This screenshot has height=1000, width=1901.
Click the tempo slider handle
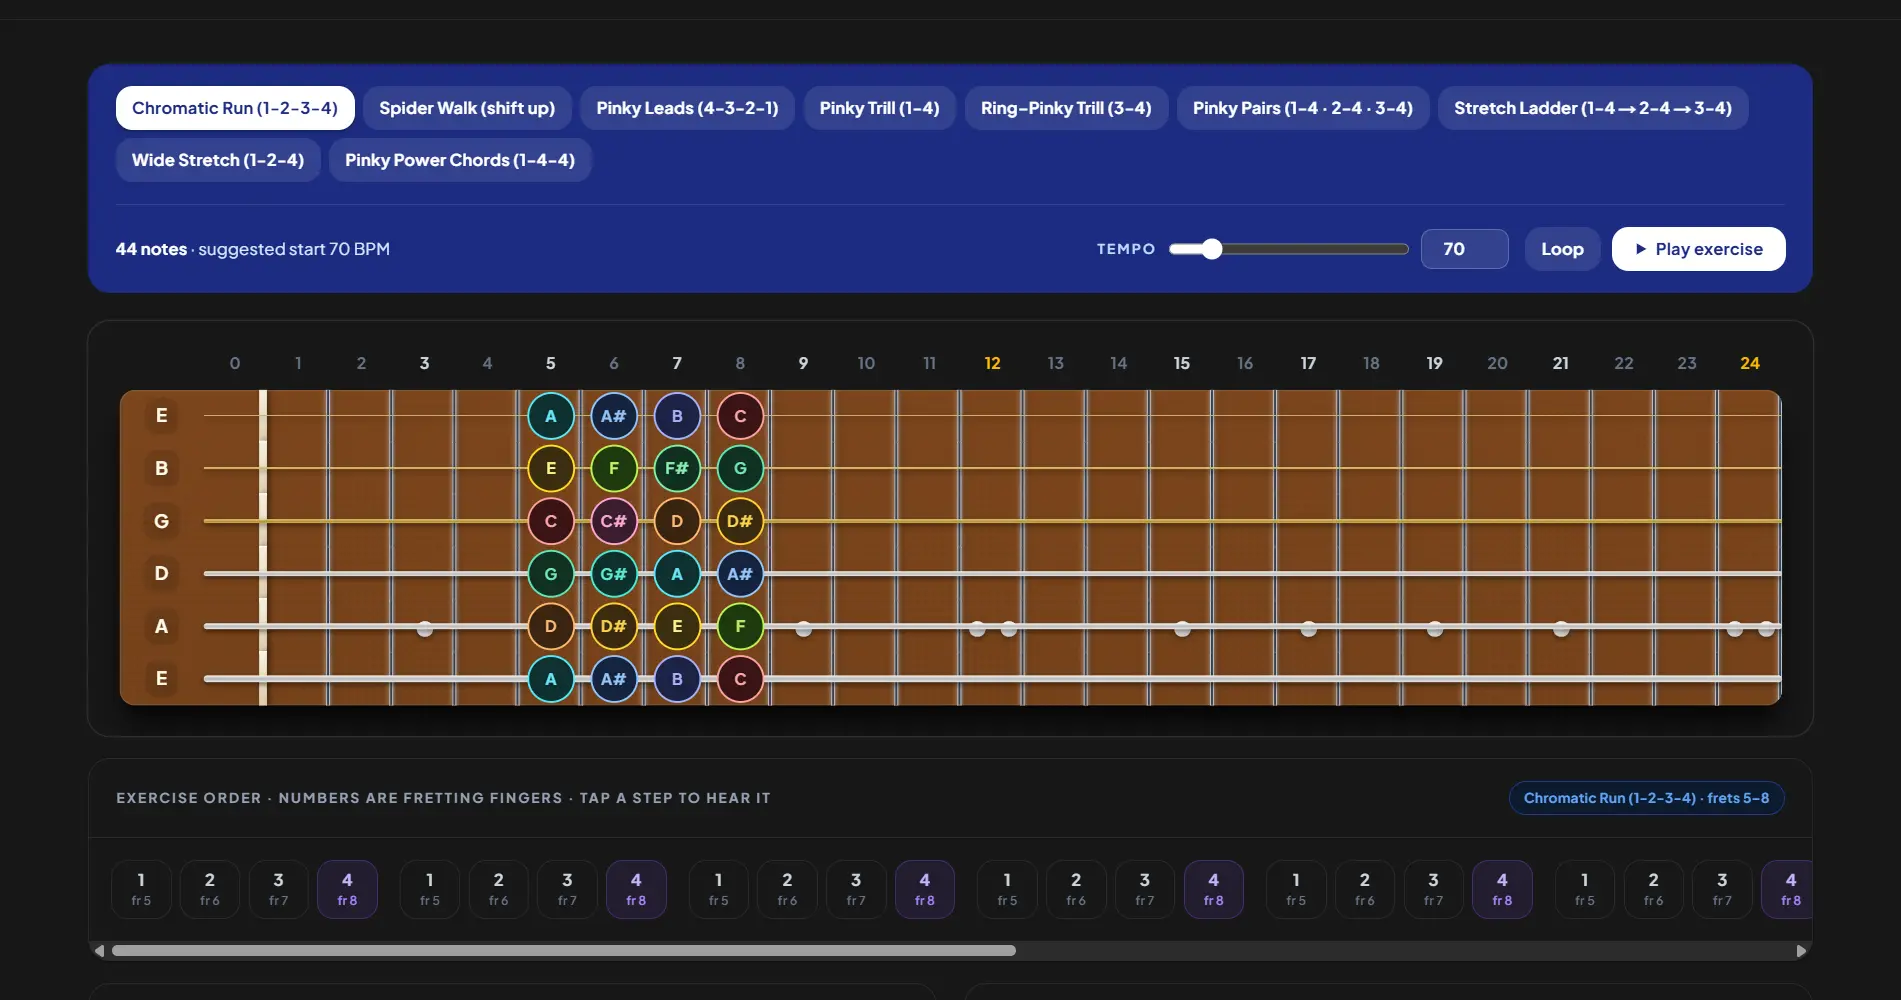(x=1212, y=249)
